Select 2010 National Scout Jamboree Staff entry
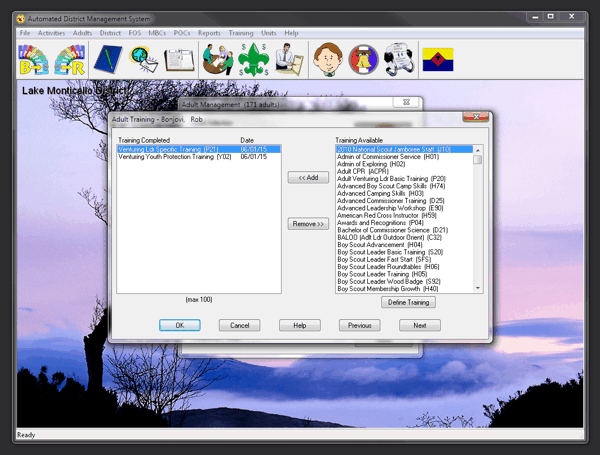600x455 pixels. click(404, 149)
